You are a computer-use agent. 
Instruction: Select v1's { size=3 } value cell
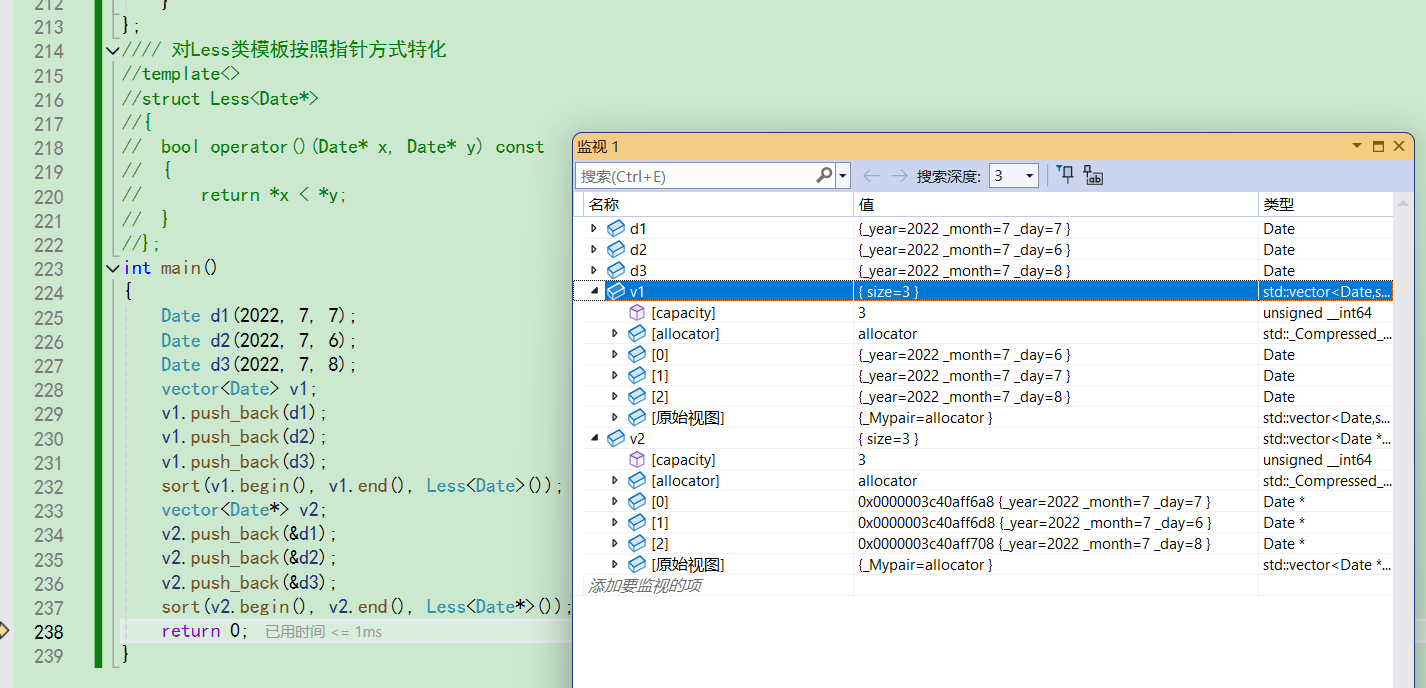1055,291
